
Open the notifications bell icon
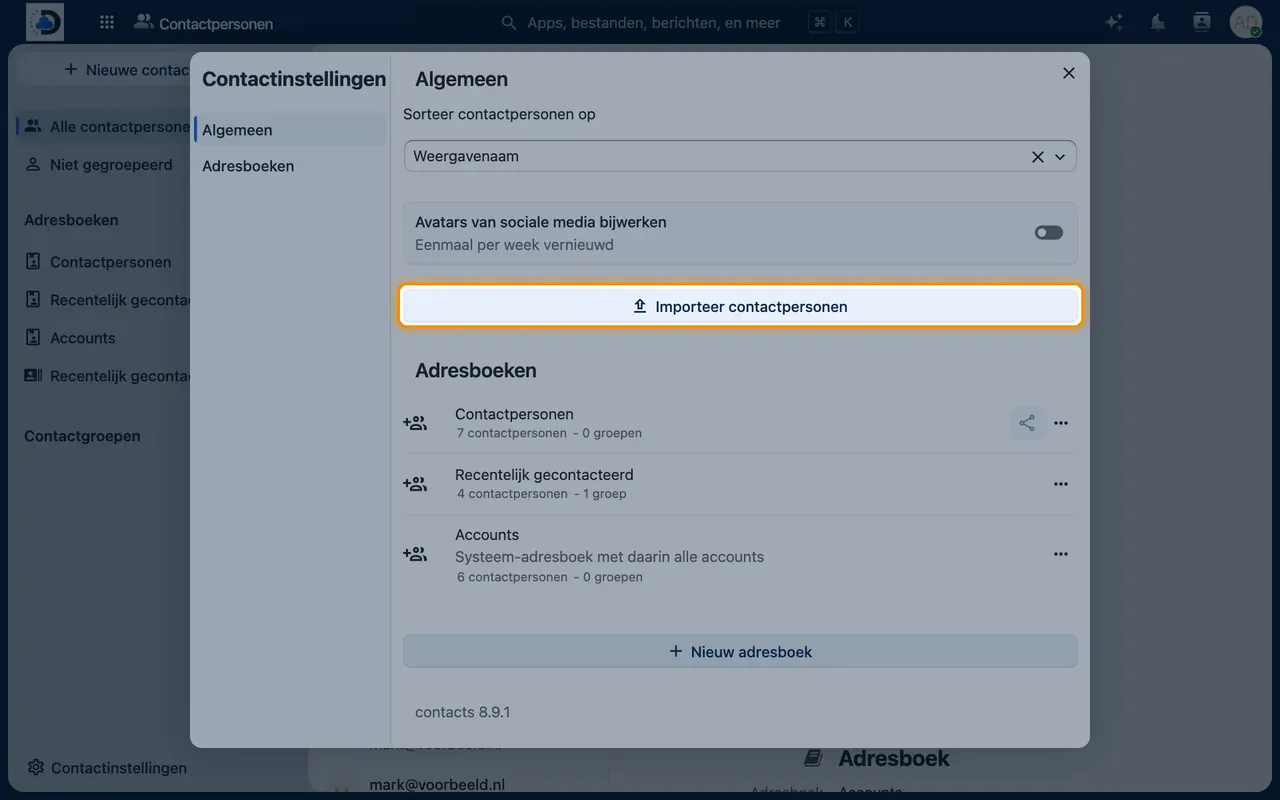[x=1158, y=22]
